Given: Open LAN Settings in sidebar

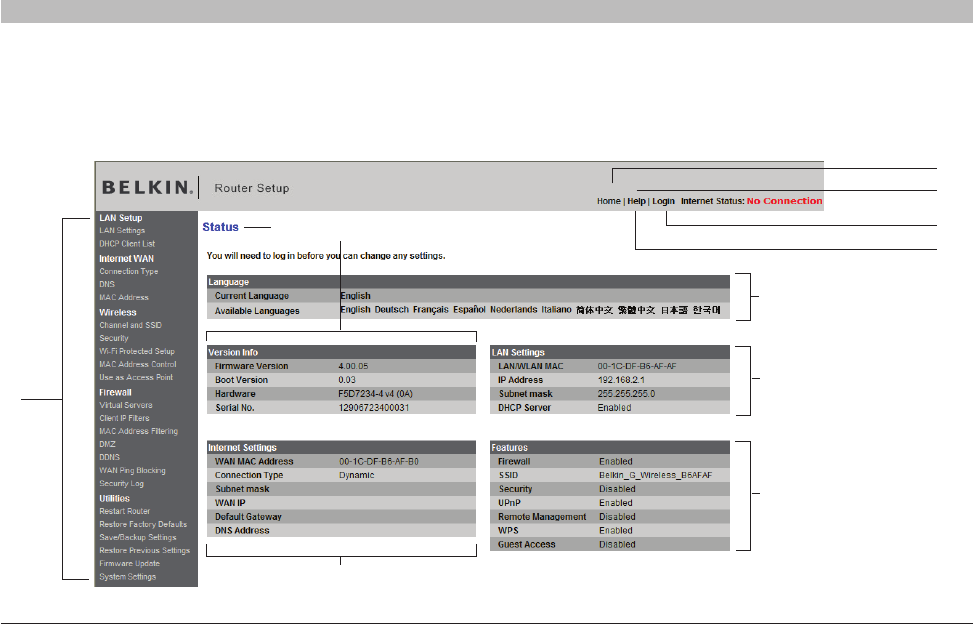Looking at the screenshot, I should [122, 231].
